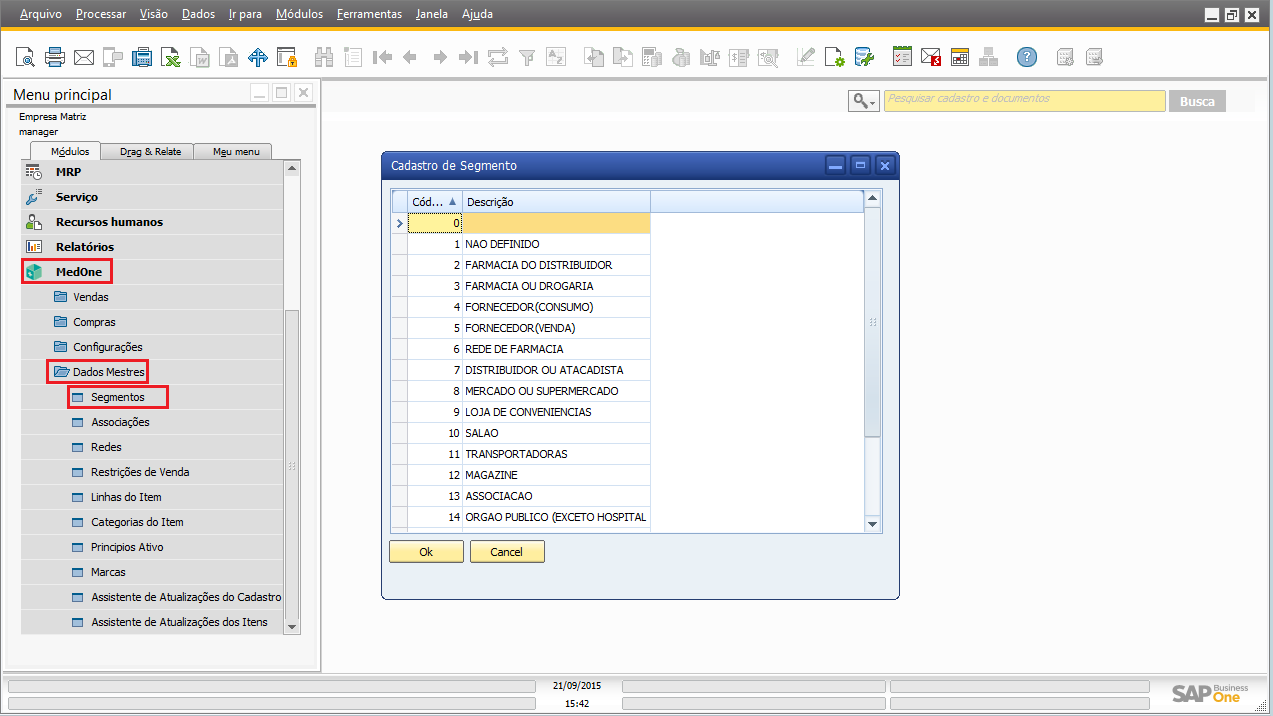Click the Print icon in toolbar
The width and height of the screenshot is (1273, 716).
(54, 57)
